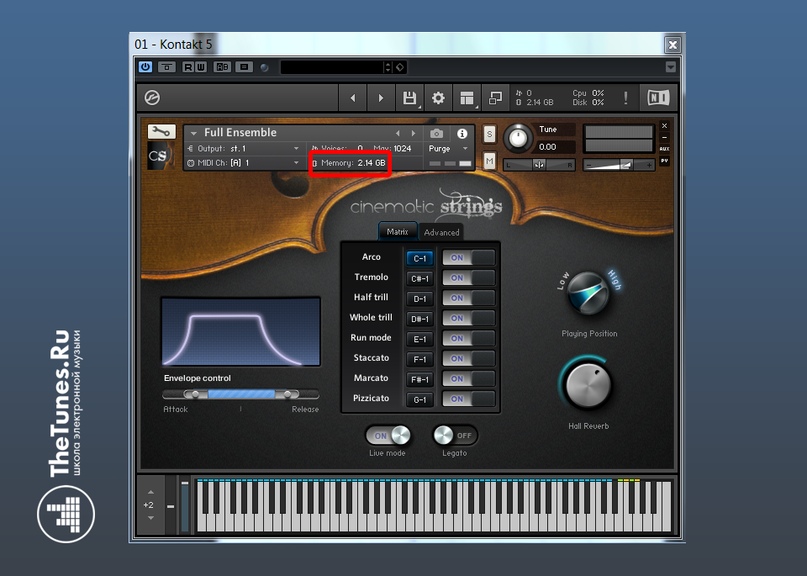The height and width of the screenshot is (576, 807).
Task: Click the A/B compare button
Action: tap(222, 67)
